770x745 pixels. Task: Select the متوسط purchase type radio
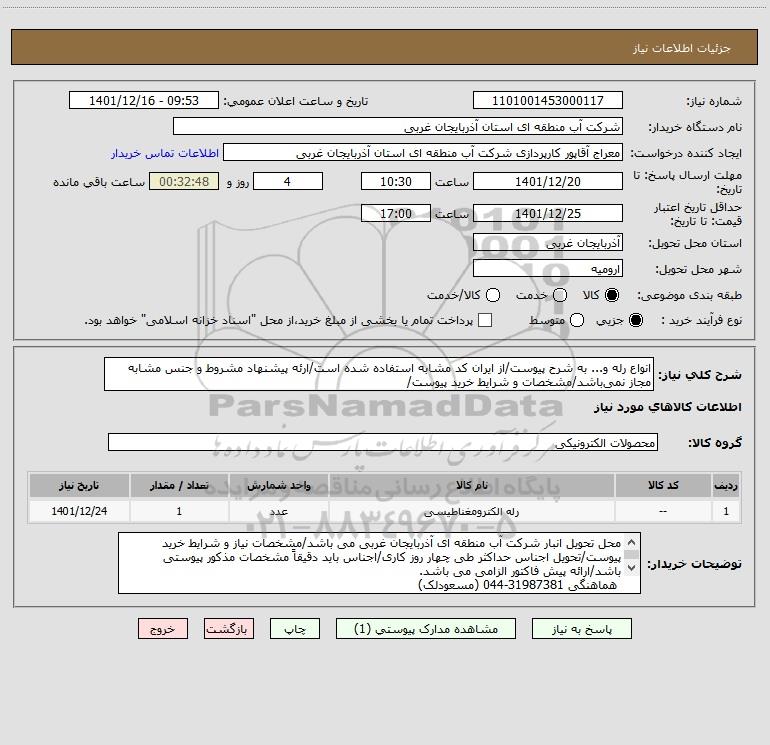(577, 321)
